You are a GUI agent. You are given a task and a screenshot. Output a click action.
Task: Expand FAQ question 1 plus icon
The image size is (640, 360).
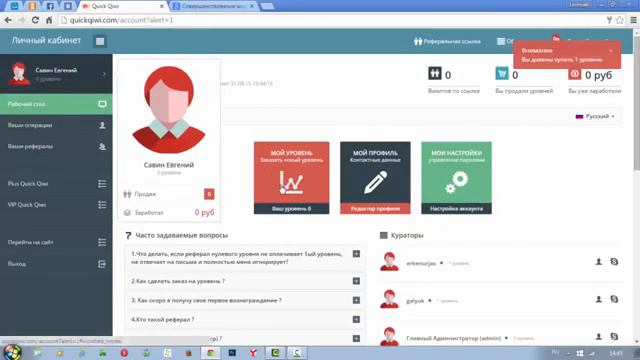coord(356,254)
